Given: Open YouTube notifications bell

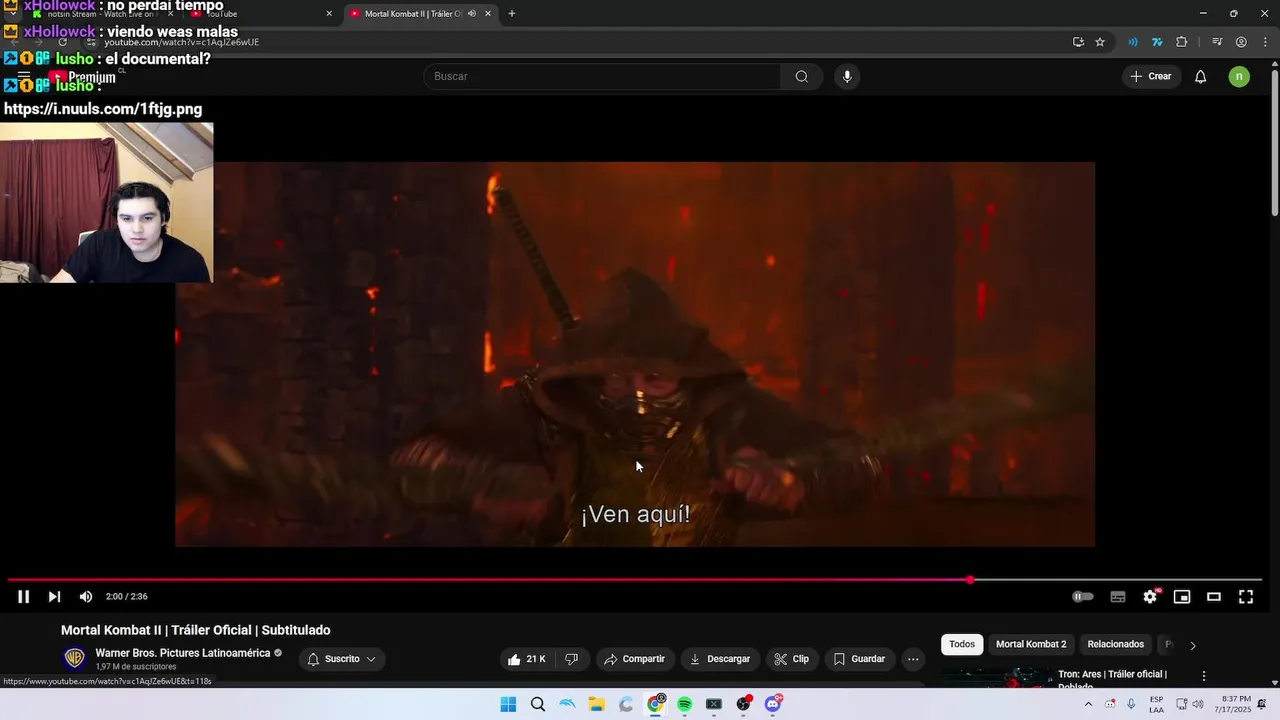Looking at the screenshot, I should coord(1201,76).
